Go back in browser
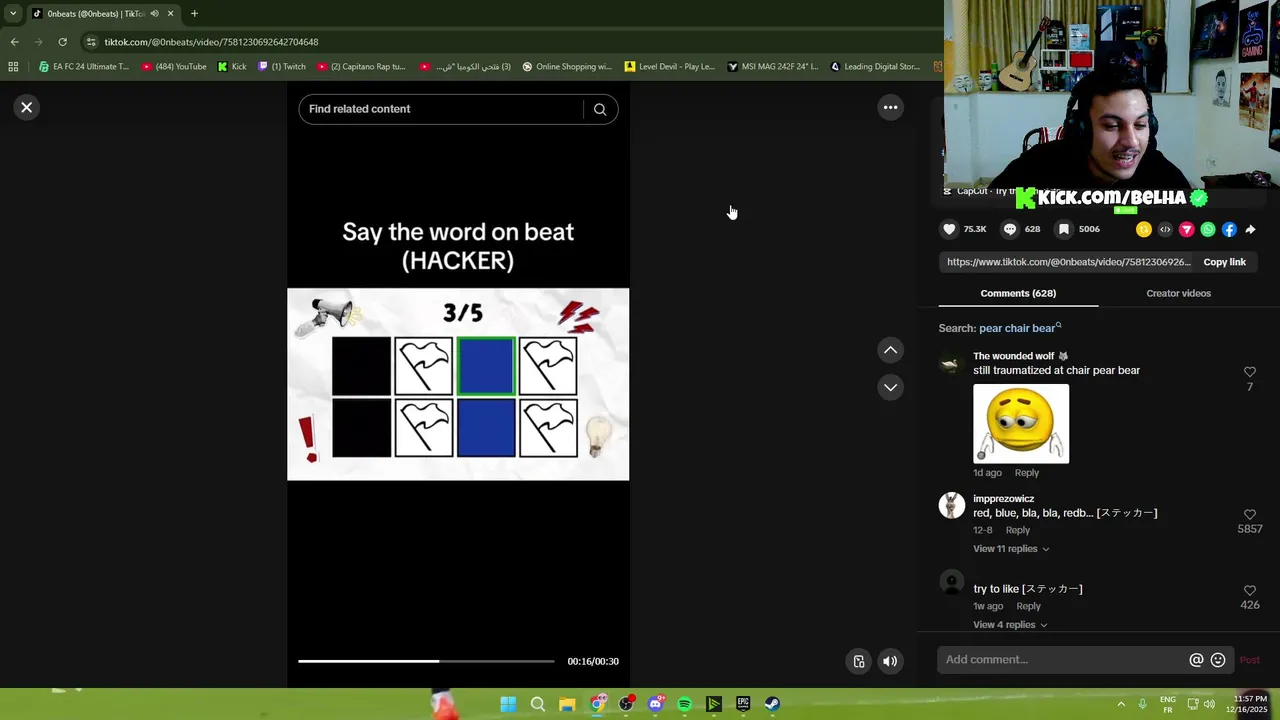 (x=14, y=42)
